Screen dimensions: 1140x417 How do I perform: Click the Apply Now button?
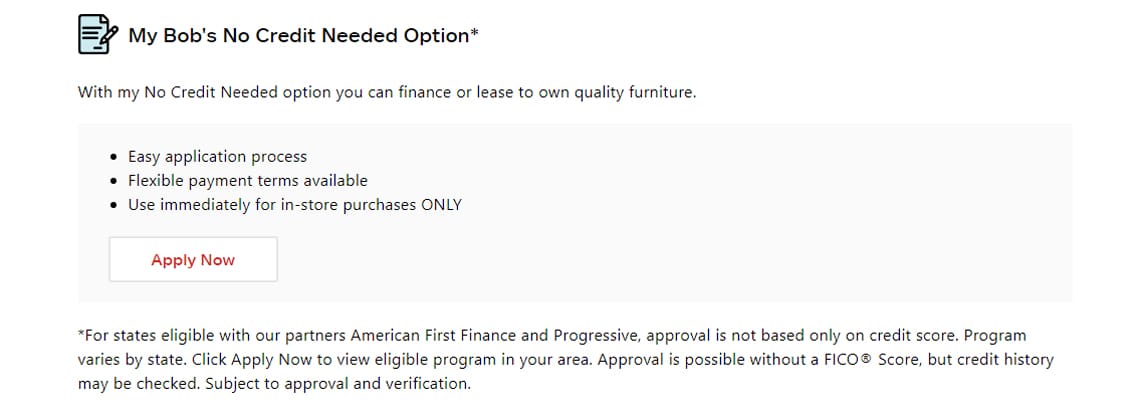point(193,259)
